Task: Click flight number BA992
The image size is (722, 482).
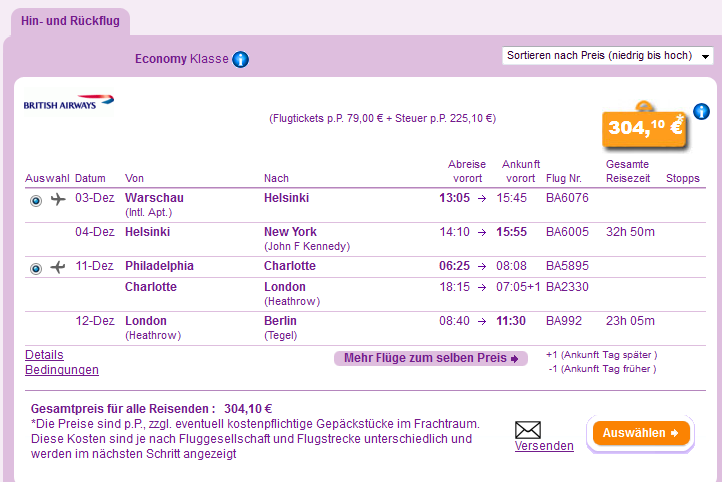Action: [x=564, y=321]
